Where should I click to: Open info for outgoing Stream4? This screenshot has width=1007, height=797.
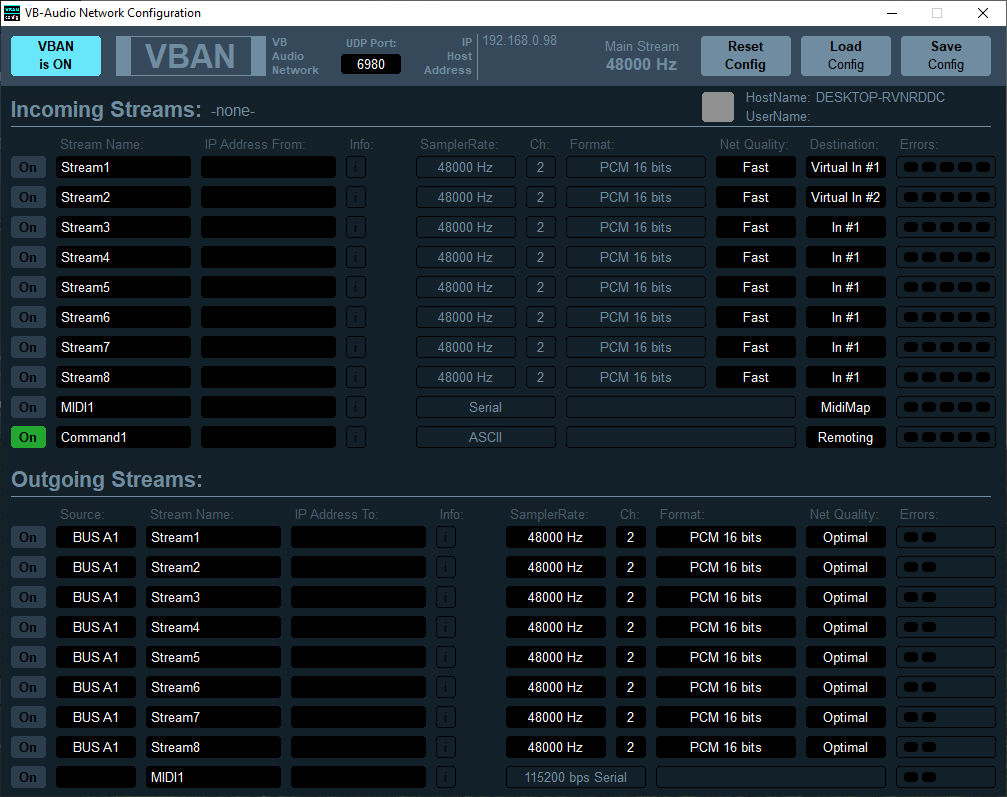[x=446, y=627]
